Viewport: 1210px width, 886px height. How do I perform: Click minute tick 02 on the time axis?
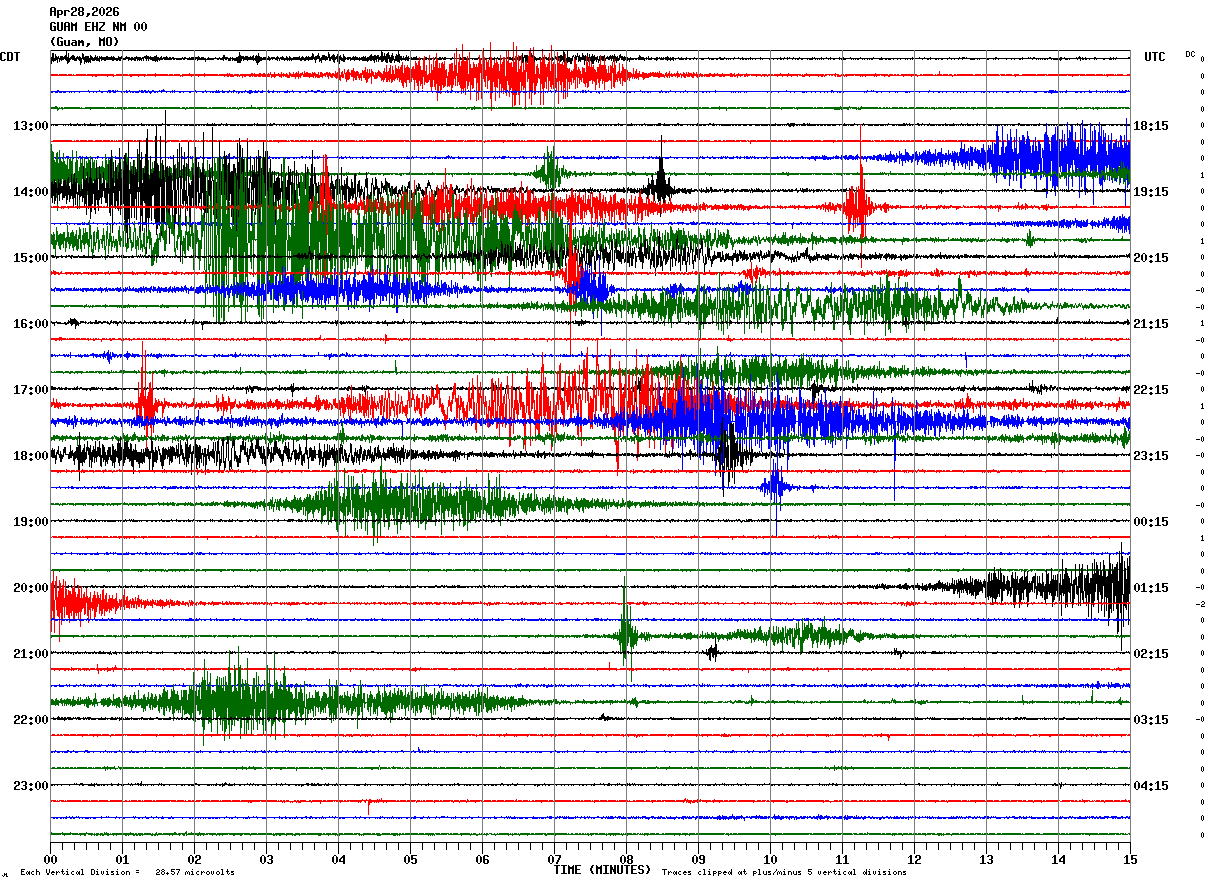point(194,859)
